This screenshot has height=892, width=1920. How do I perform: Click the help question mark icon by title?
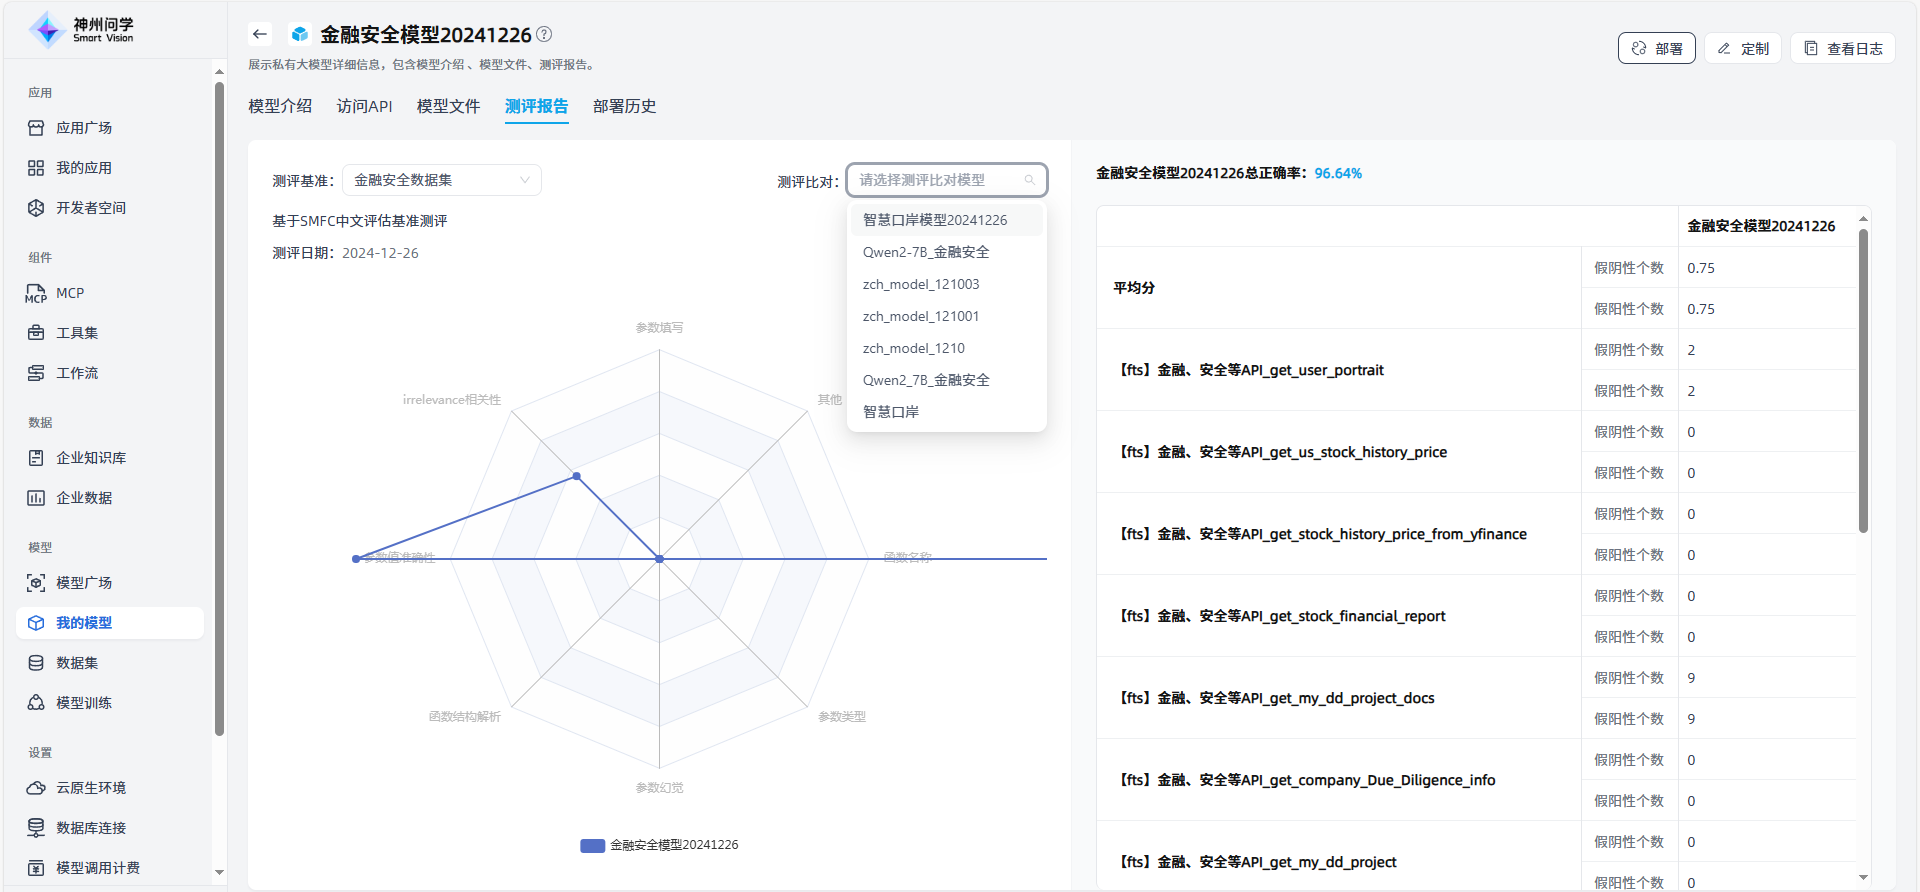pos(544,34)
